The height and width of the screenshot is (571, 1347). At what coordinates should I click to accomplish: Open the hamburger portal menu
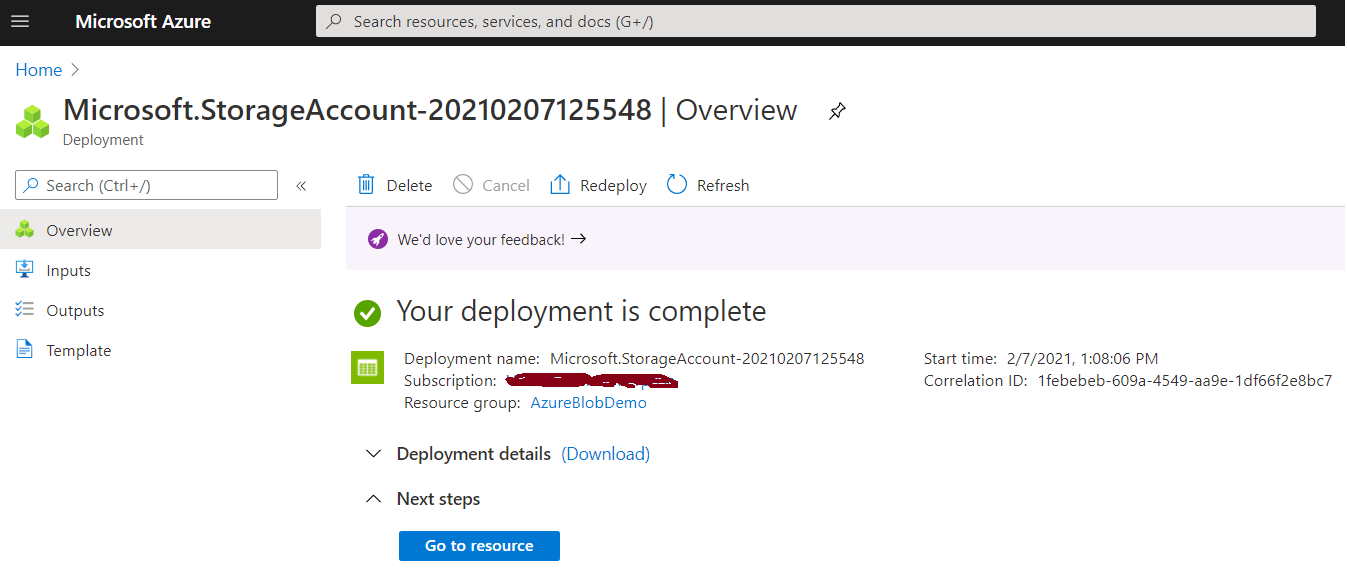20,21
